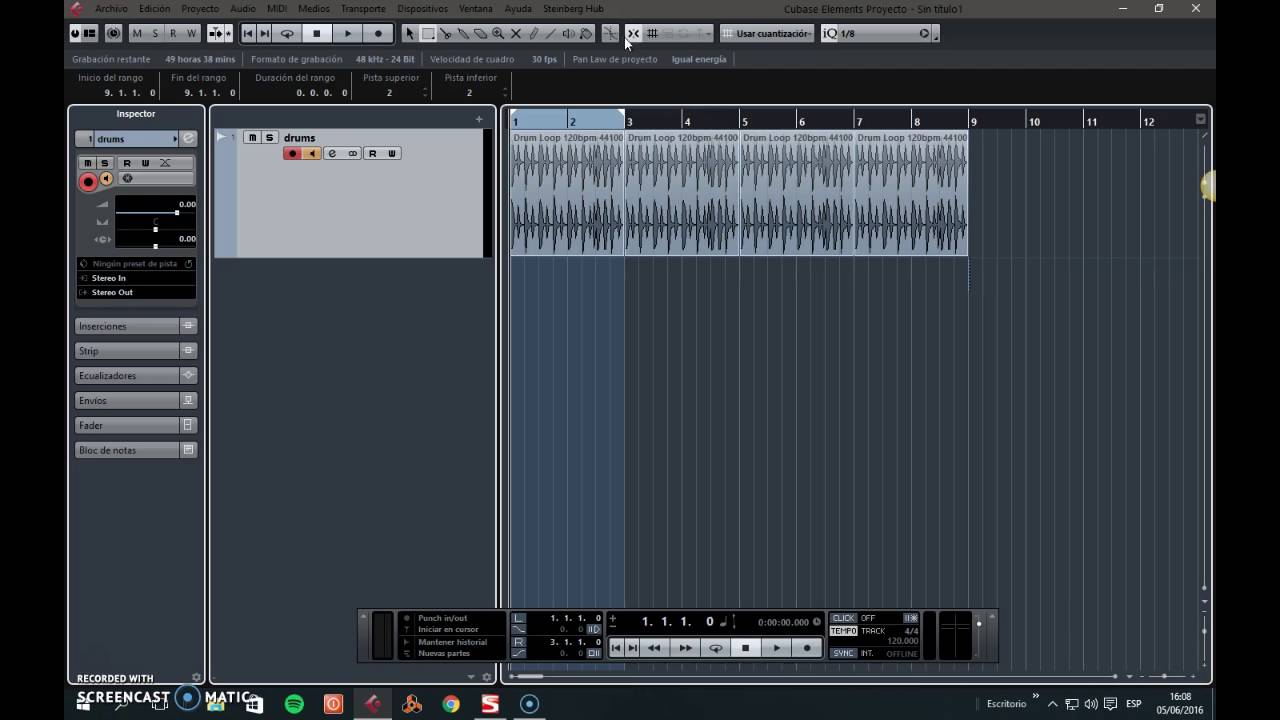
Task: Open the Archivo menu
Action: click(111, 8)
